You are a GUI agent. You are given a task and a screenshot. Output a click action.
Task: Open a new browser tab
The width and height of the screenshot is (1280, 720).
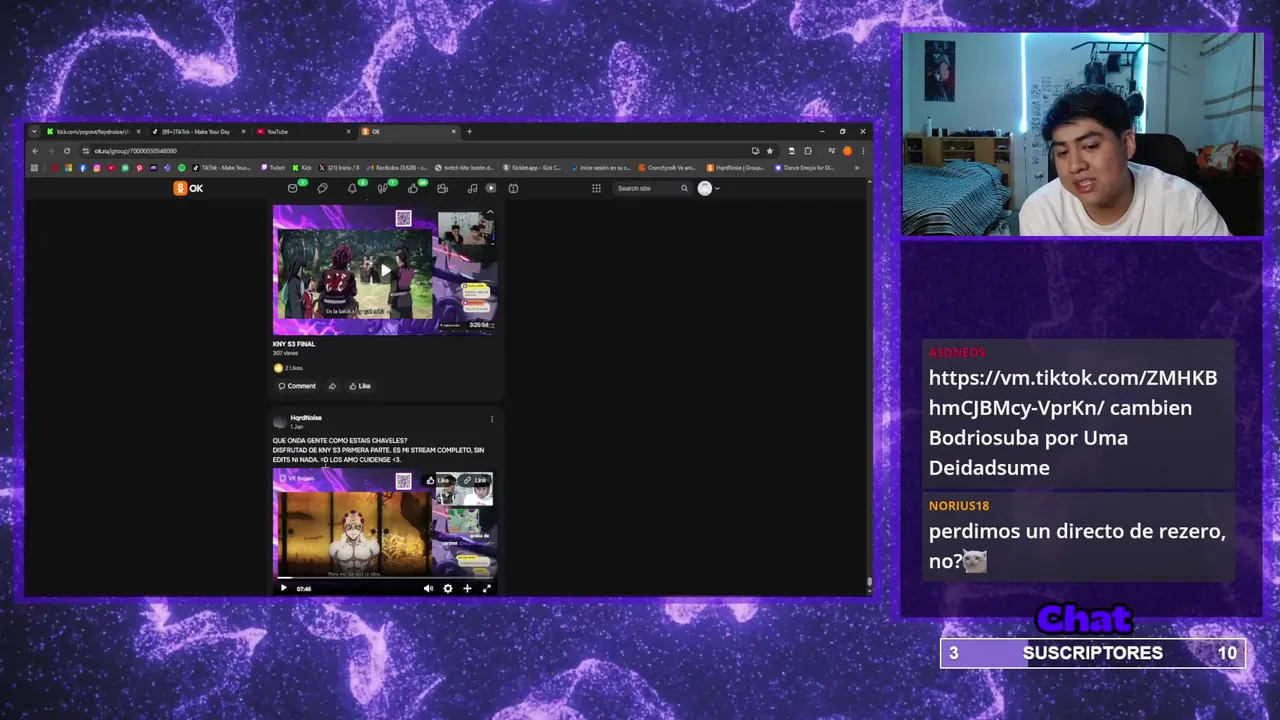pos(469,131)
